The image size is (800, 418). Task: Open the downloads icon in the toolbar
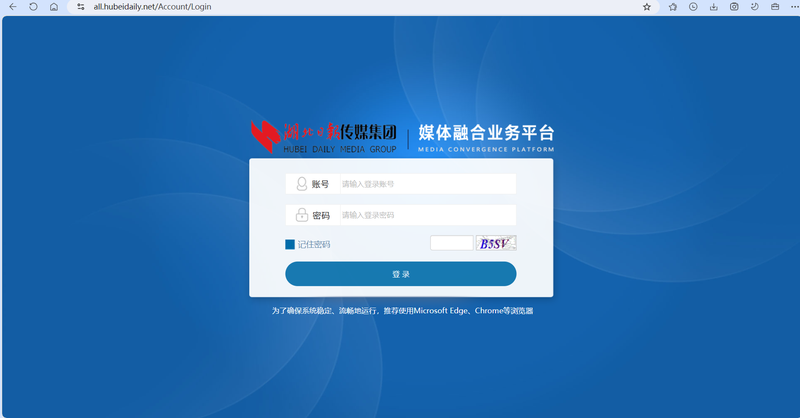713,7
